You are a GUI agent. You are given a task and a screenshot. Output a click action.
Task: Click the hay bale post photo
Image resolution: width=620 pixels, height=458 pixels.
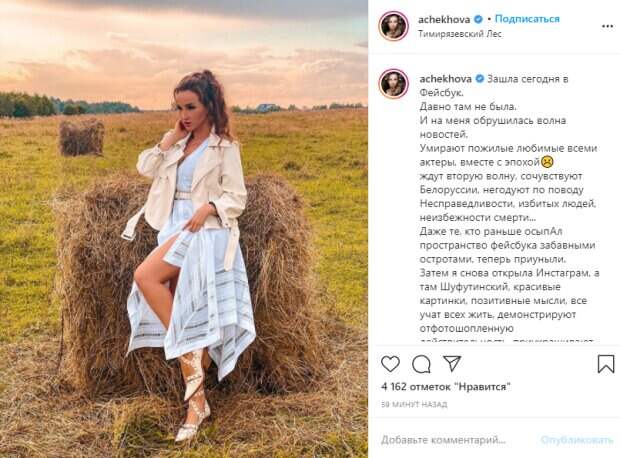184,229
